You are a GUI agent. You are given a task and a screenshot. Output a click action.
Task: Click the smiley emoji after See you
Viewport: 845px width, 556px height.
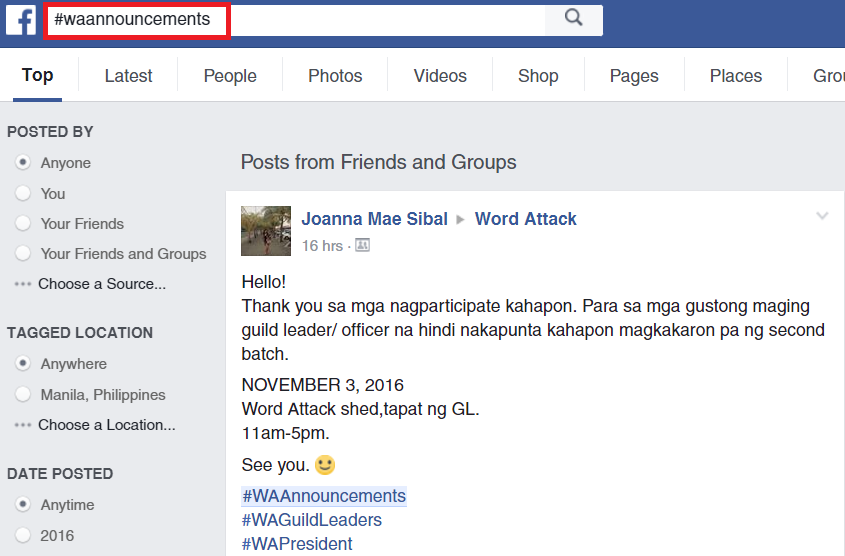pos(325,465)
